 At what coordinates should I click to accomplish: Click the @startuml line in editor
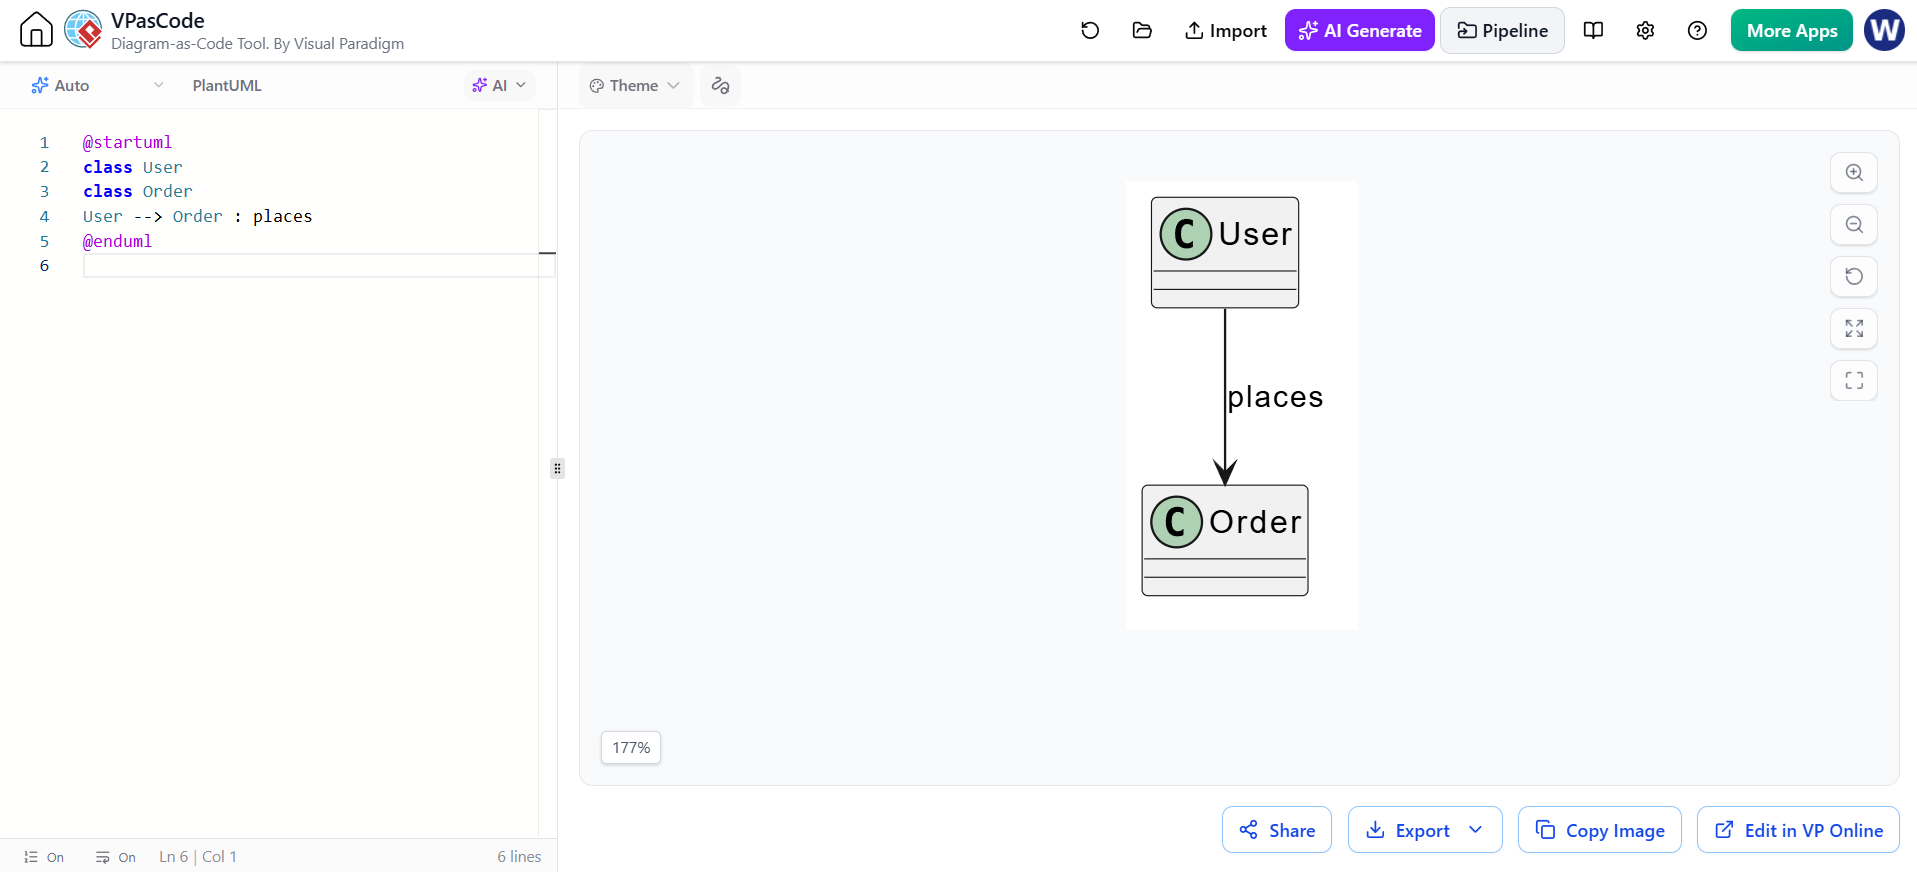point(127,142)
